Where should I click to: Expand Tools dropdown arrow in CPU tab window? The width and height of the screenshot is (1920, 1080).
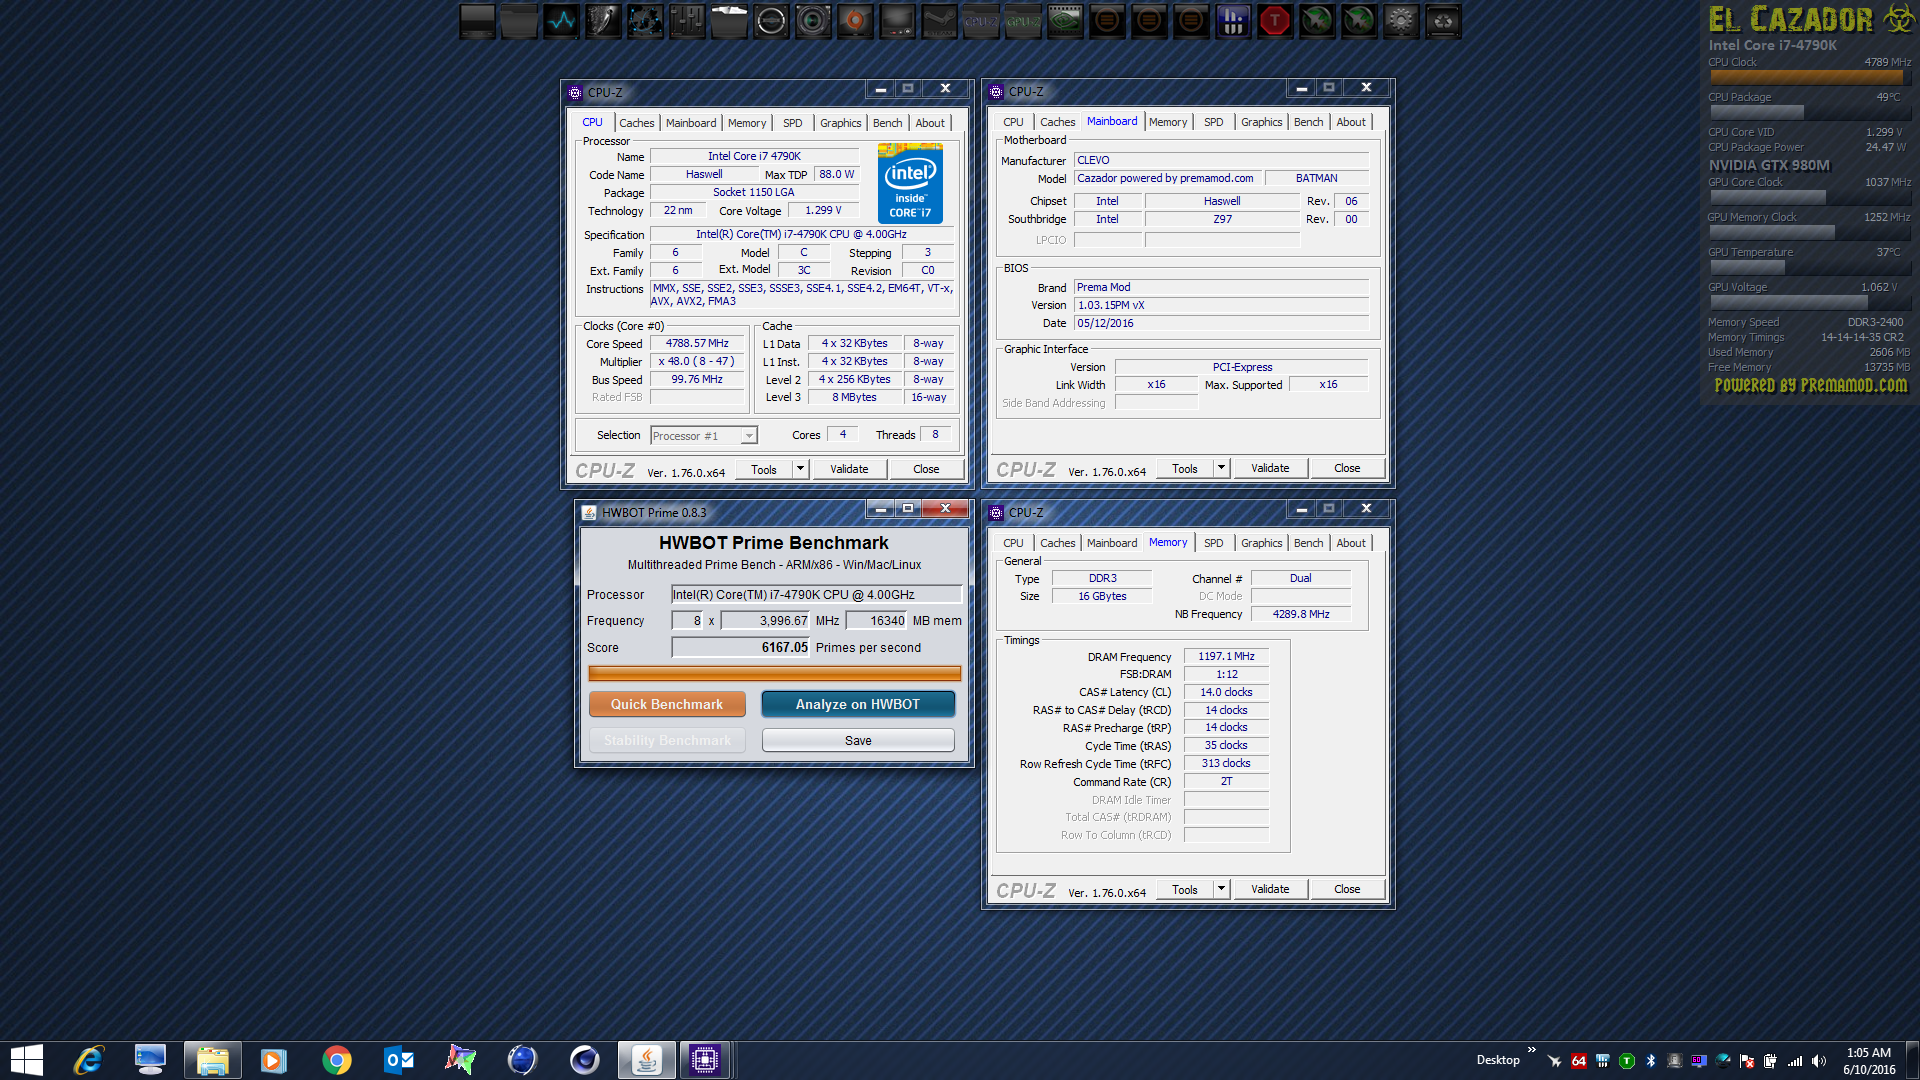point(800,469)
